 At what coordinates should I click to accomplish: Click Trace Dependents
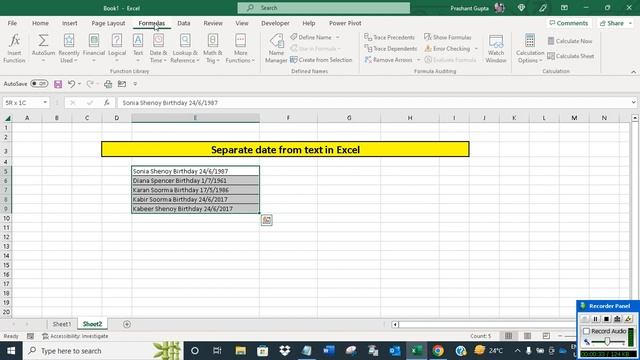(x=391, y=49)
